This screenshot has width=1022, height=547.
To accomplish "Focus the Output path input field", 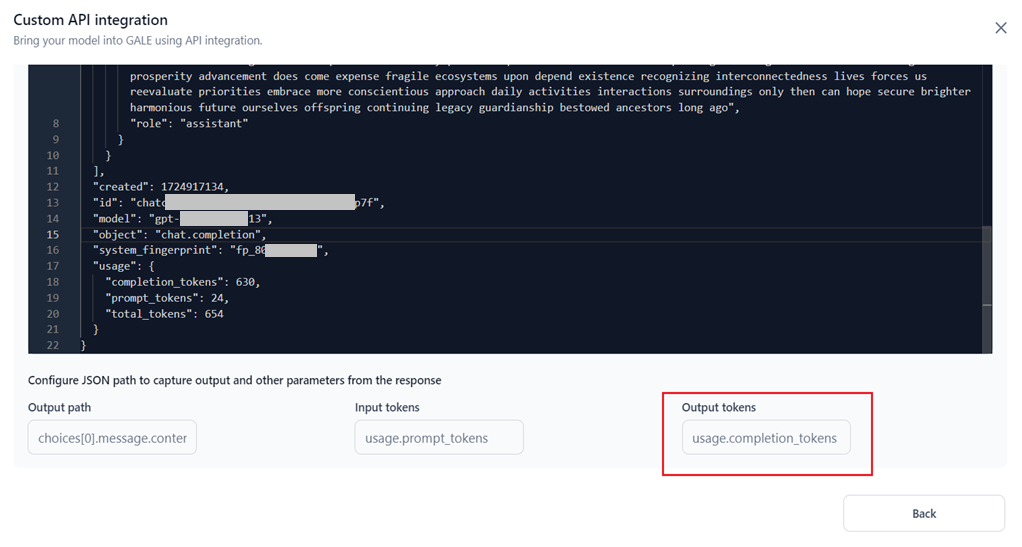I will pos(112,438).
